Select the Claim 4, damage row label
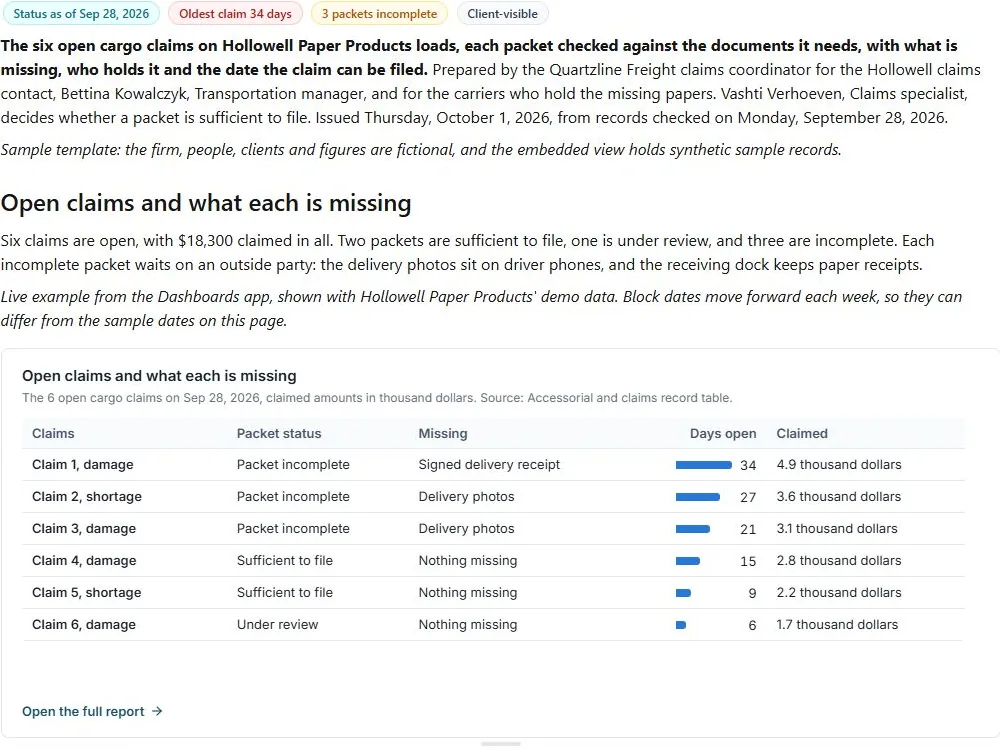Image resolution: width=1000 pixels, height=750 pixels. pyautogui.click(x=84, y=561)
